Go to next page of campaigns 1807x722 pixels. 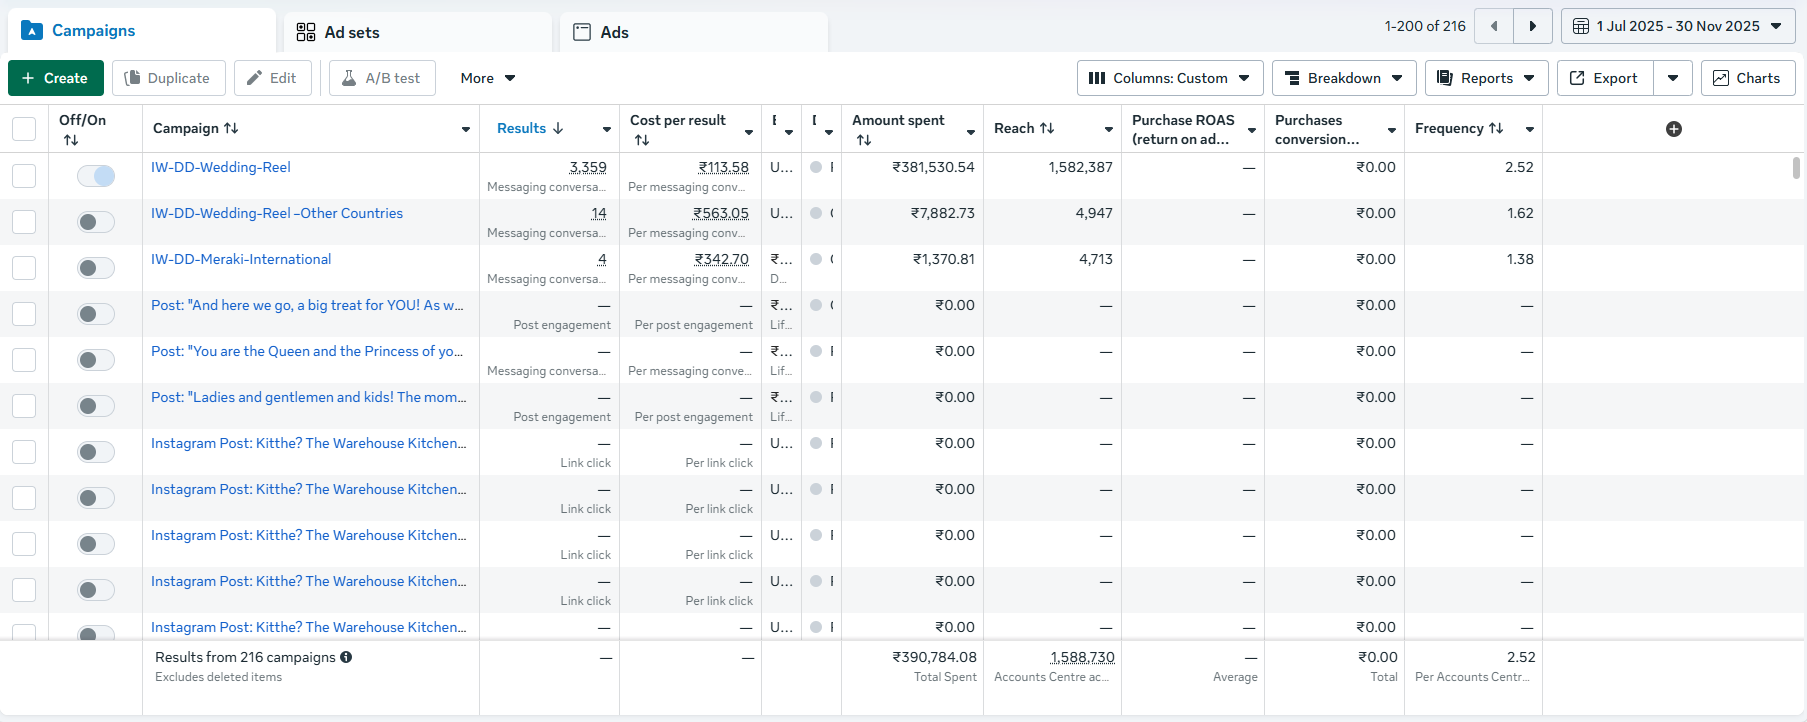[1532, 26]
